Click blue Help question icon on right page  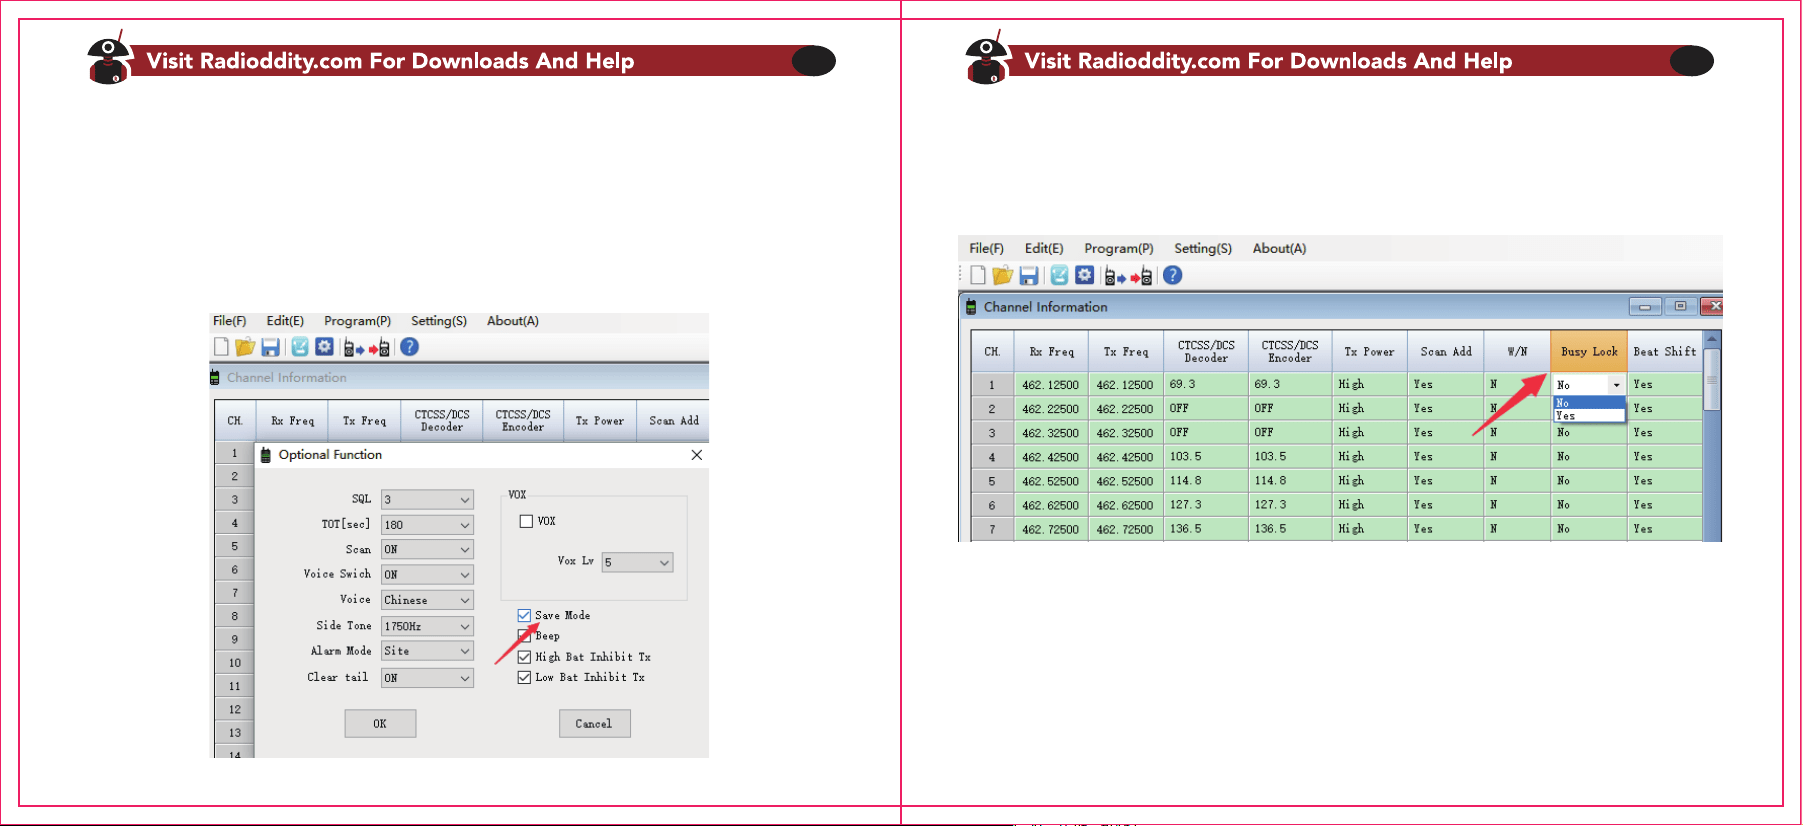[x=1173, y=275]
